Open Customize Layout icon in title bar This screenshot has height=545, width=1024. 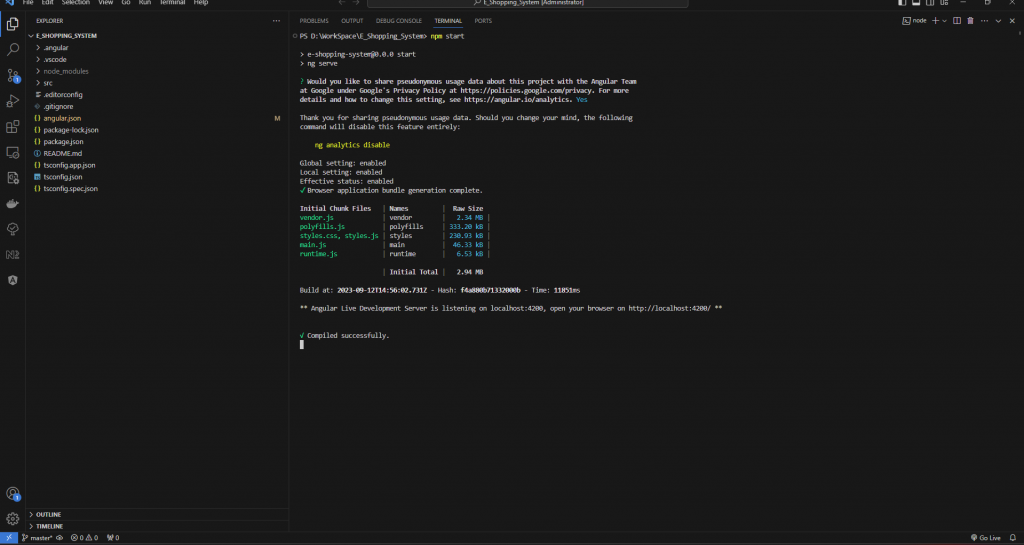click(946, 3)
